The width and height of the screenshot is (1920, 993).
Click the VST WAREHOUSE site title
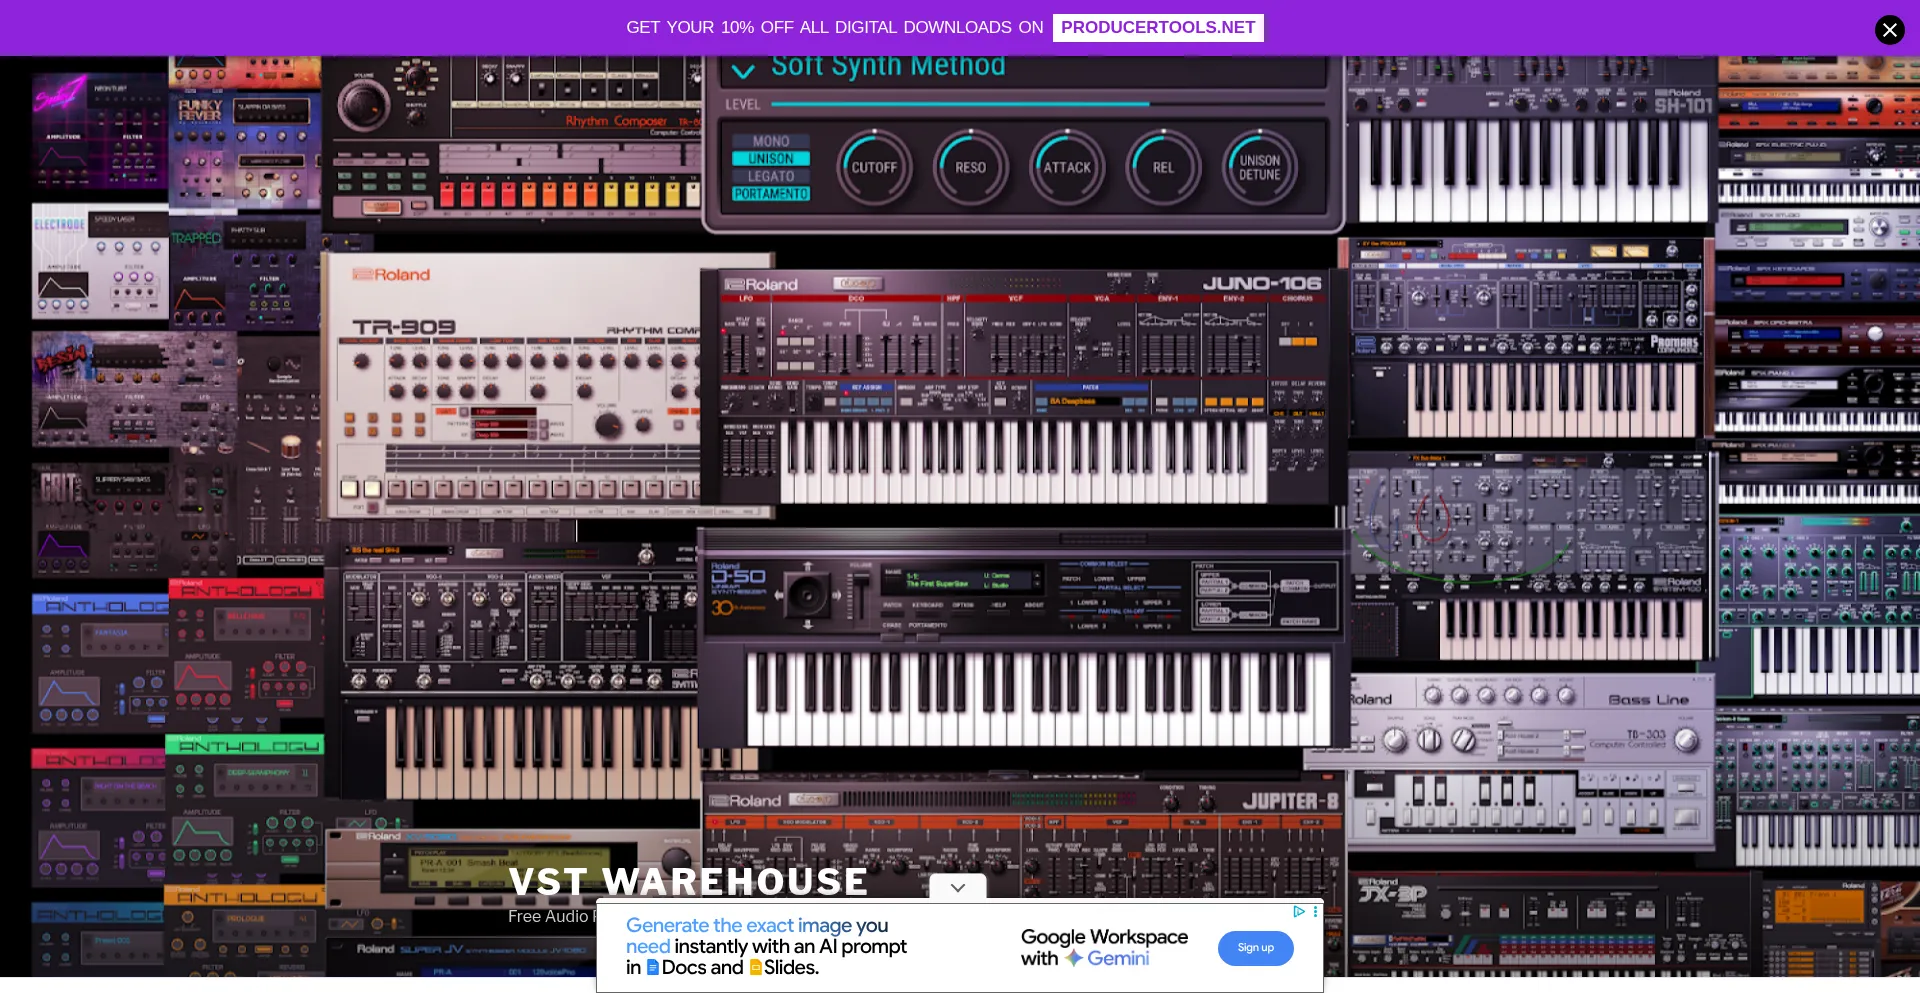688,881
